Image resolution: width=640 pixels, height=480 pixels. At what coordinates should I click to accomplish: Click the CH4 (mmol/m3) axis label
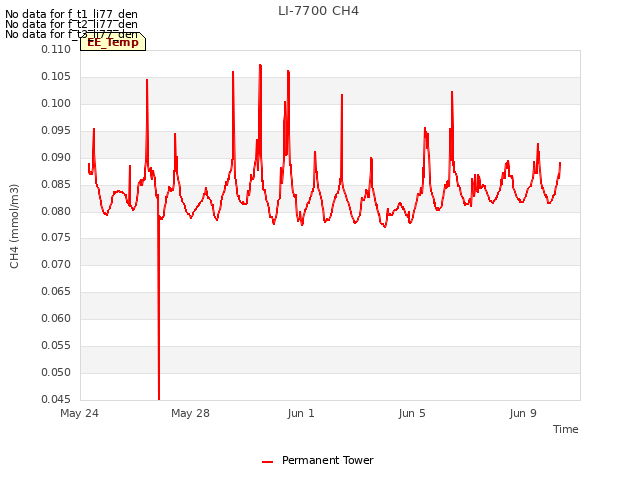coord(14,226)
